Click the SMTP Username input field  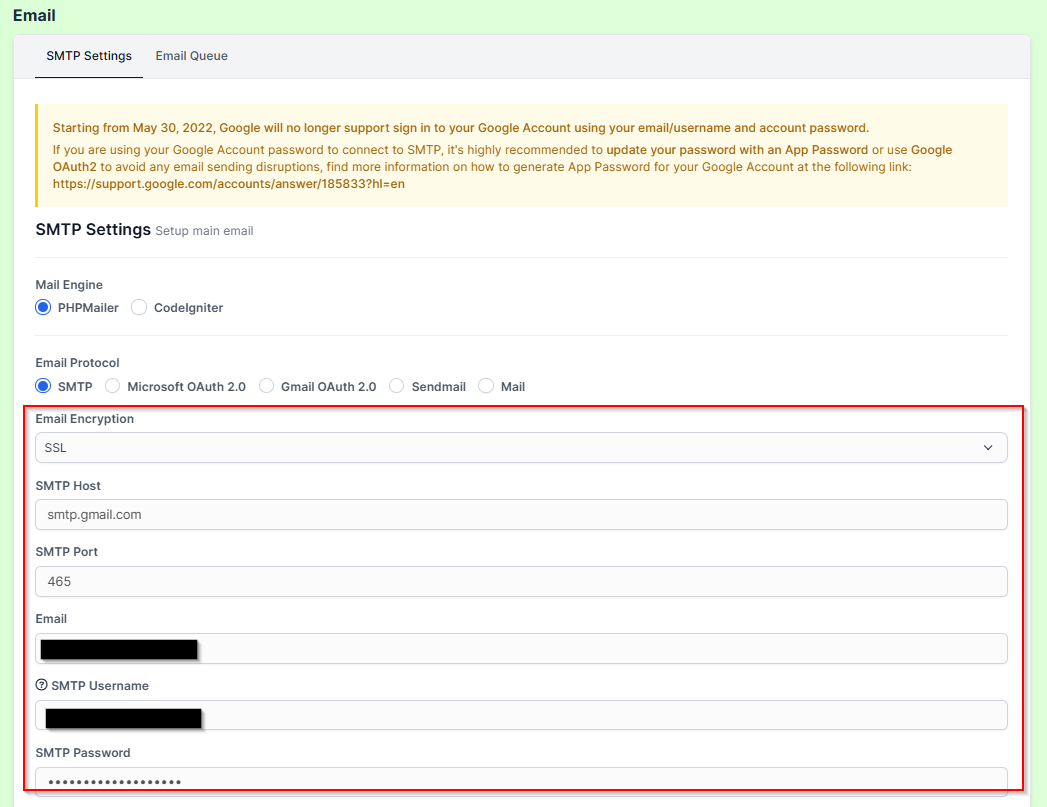click(x=600, y=715)
